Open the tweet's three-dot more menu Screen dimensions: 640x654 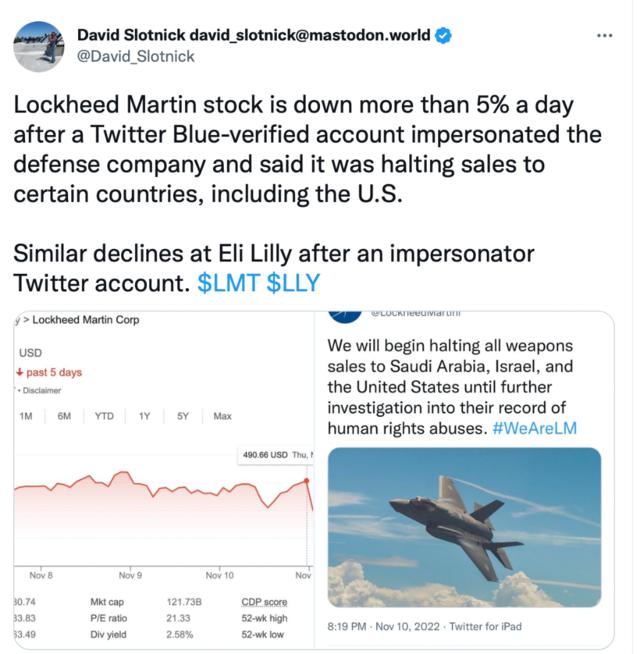604,35
